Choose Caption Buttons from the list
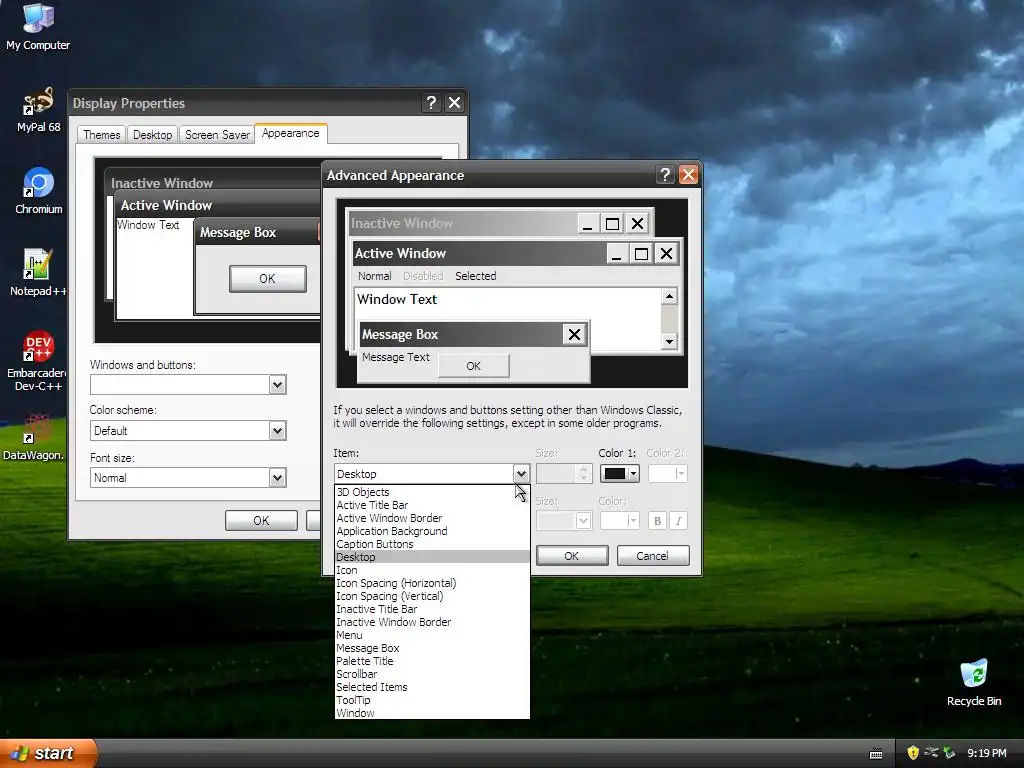This screenshot has width=1024, height=768. point(432,544)
